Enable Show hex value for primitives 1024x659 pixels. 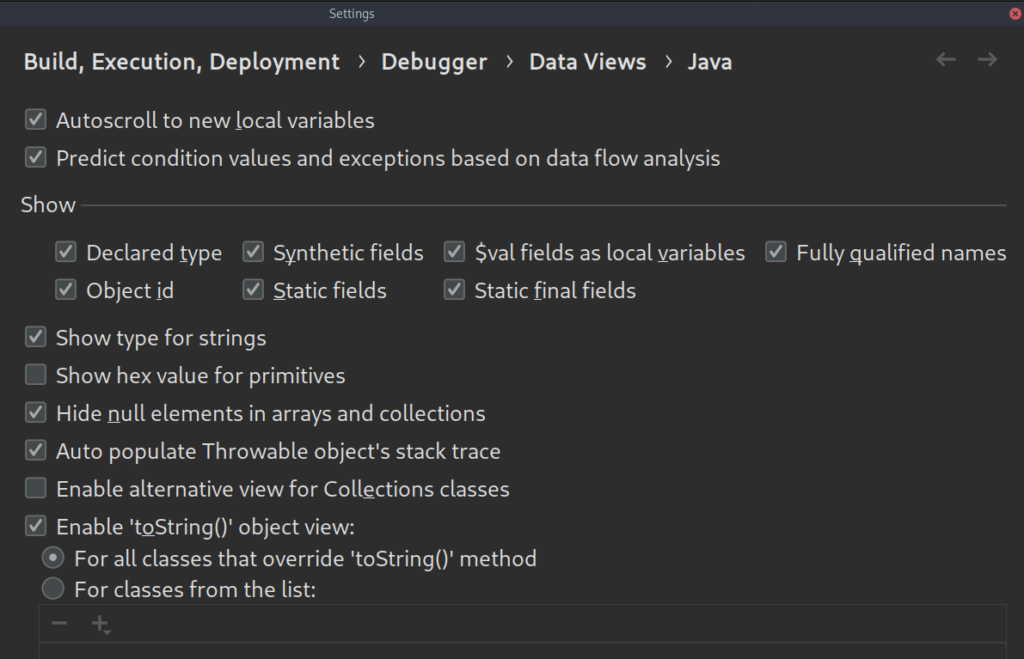(35, 375)
